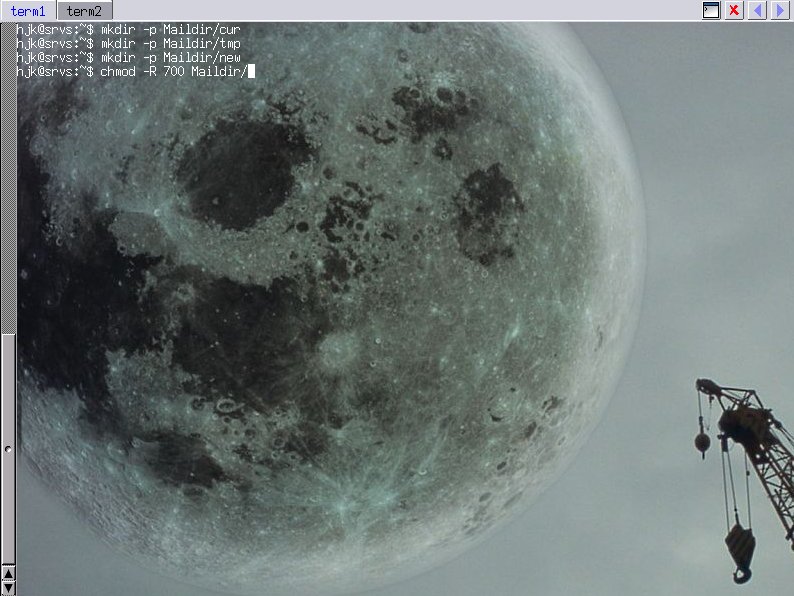794x596 pixels.
Task: Click the left blue arrow icon
Action: (x=757, y=10)
